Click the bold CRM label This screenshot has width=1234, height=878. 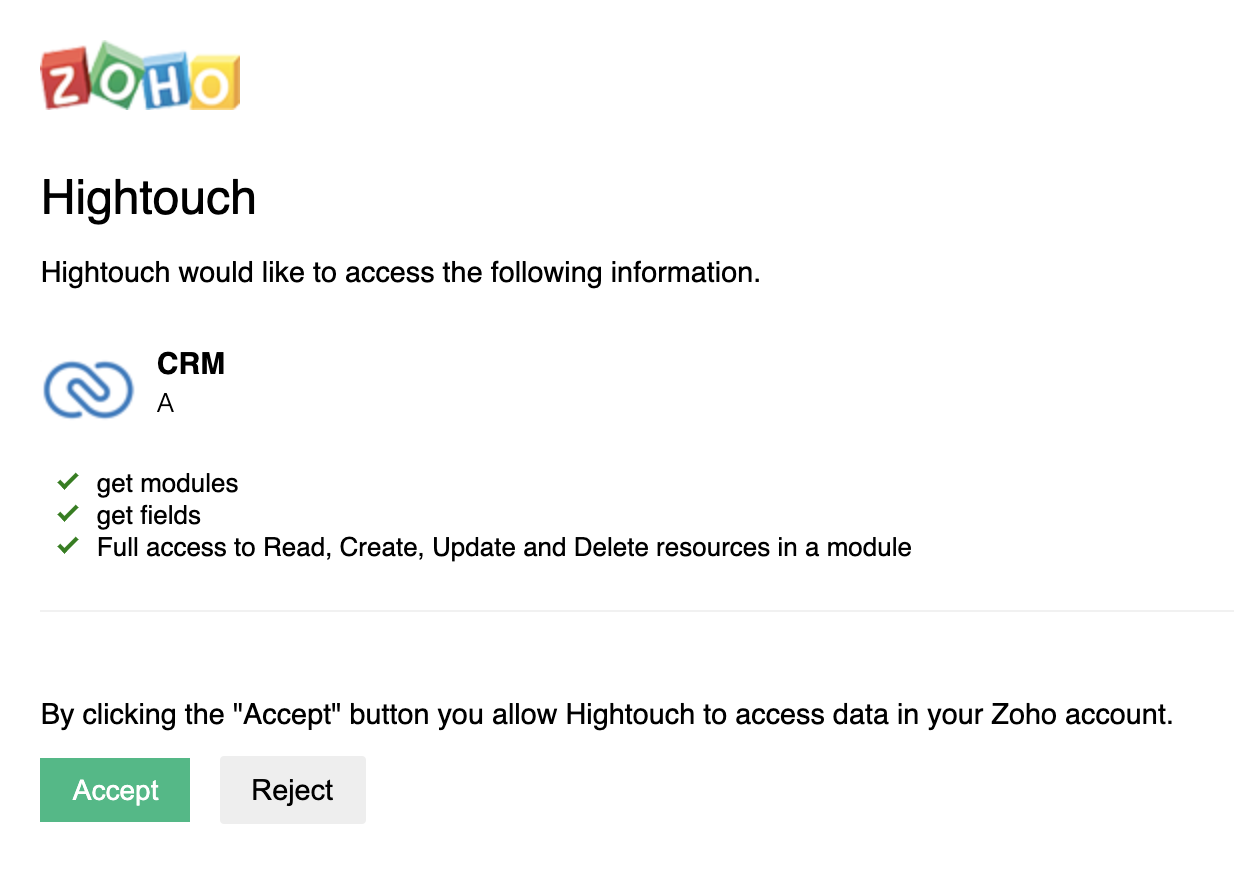tap(191, 364)
